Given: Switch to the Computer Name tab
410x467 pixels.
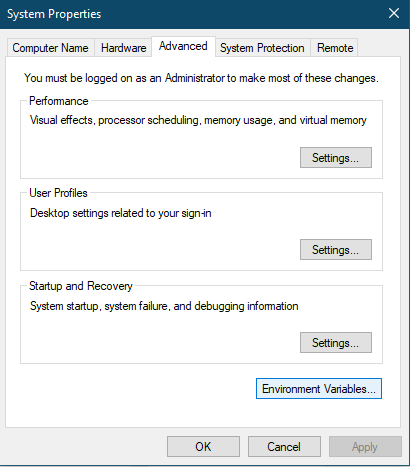Looking at the screenshot, I should click(x=50, y=48).
